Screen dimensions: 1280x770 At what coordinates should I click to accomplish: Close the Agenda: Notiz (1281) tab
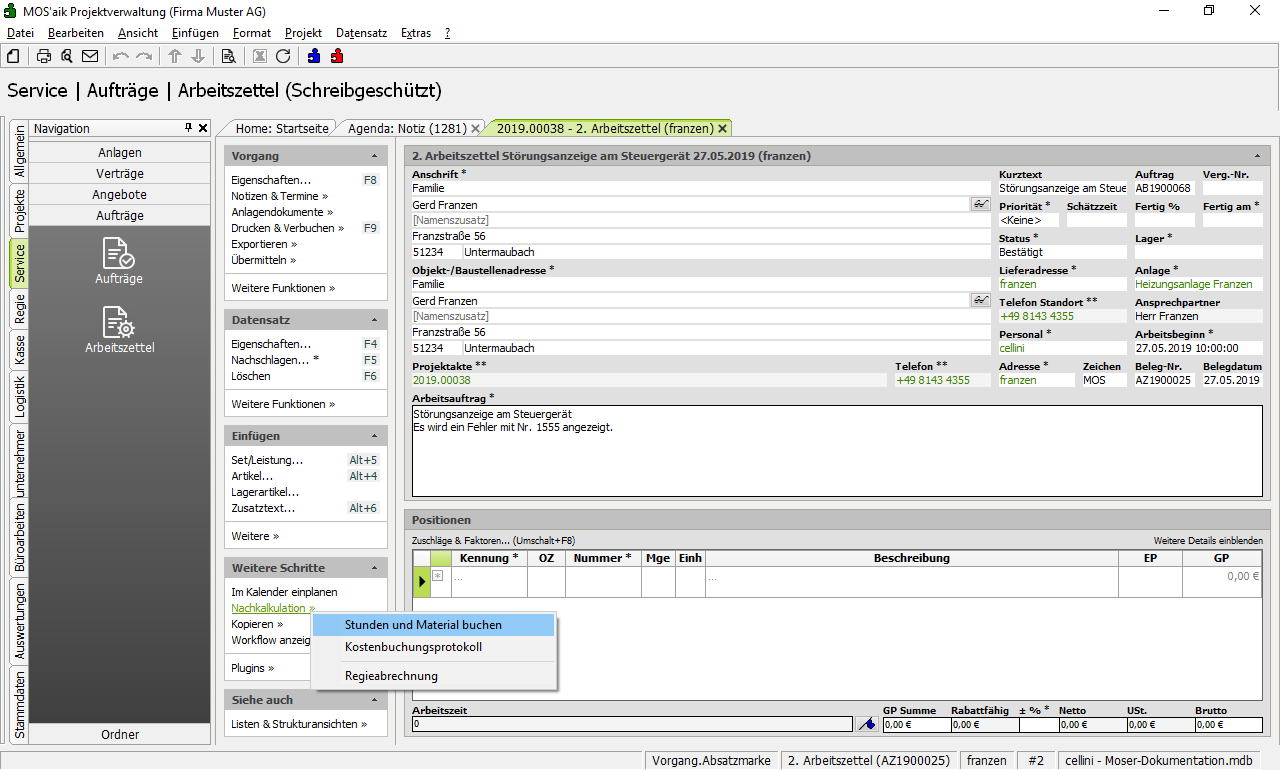pos(475,128)
